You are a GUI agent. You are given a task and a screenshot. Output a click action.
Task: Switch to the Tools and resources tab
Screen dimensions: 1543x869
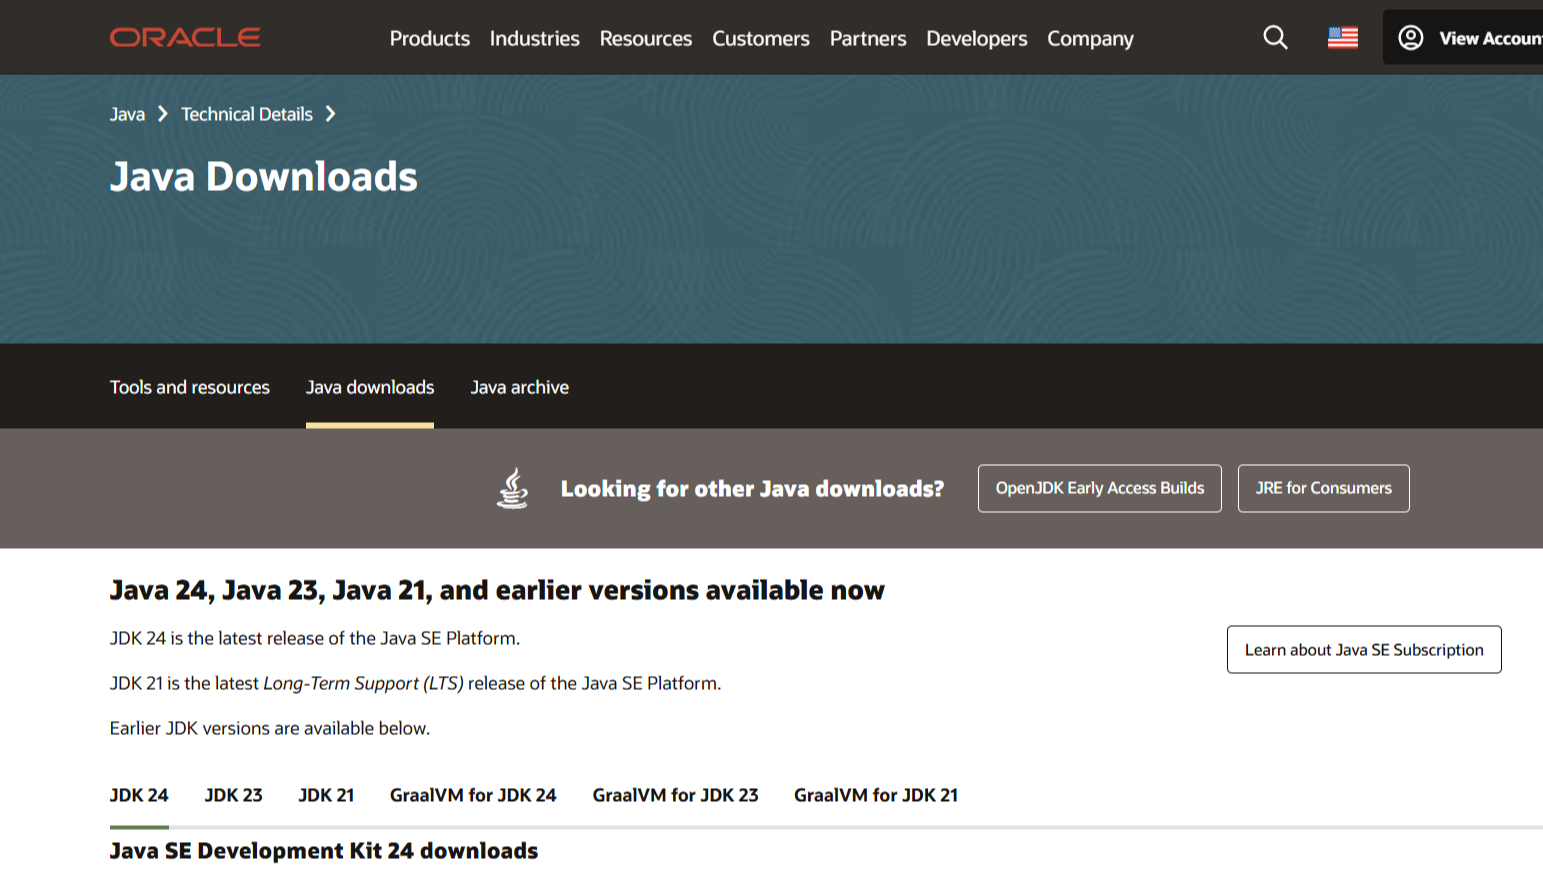click(189, 387)
